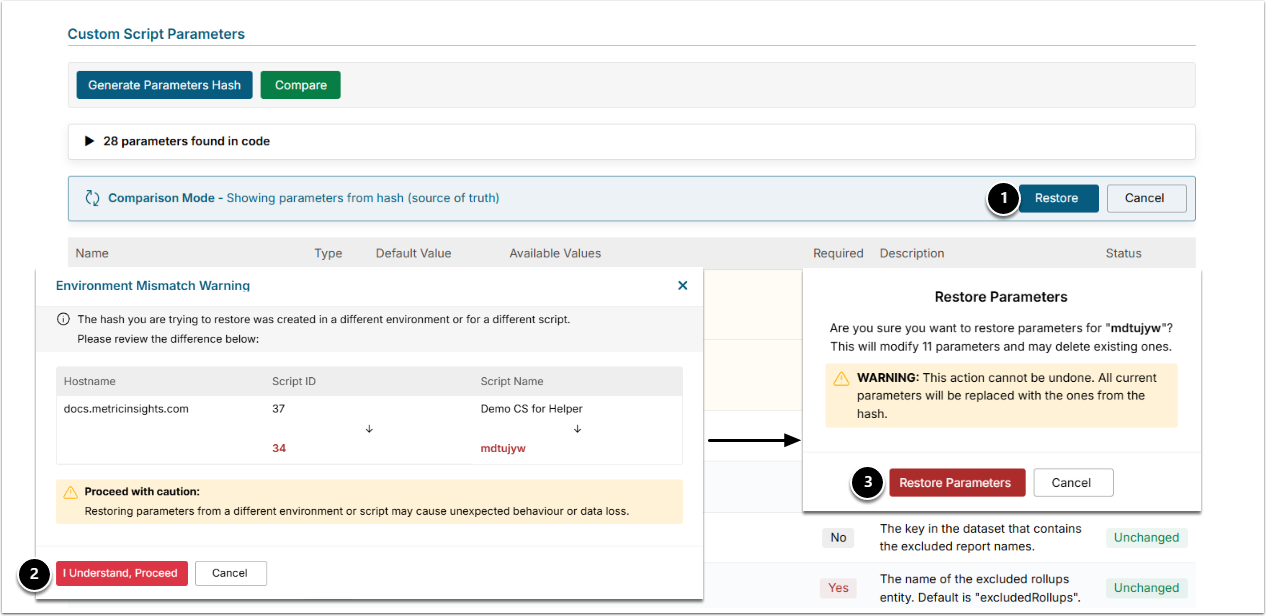
Task: Cancel the Restore Parameters dialog
Action: 1072,482
